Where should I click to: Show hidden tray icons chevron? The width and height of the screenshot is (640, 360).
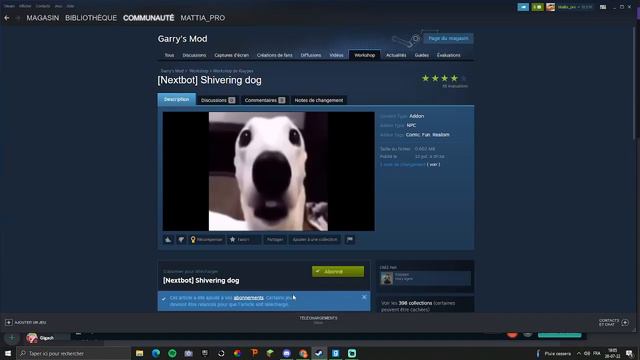point(579,353)
